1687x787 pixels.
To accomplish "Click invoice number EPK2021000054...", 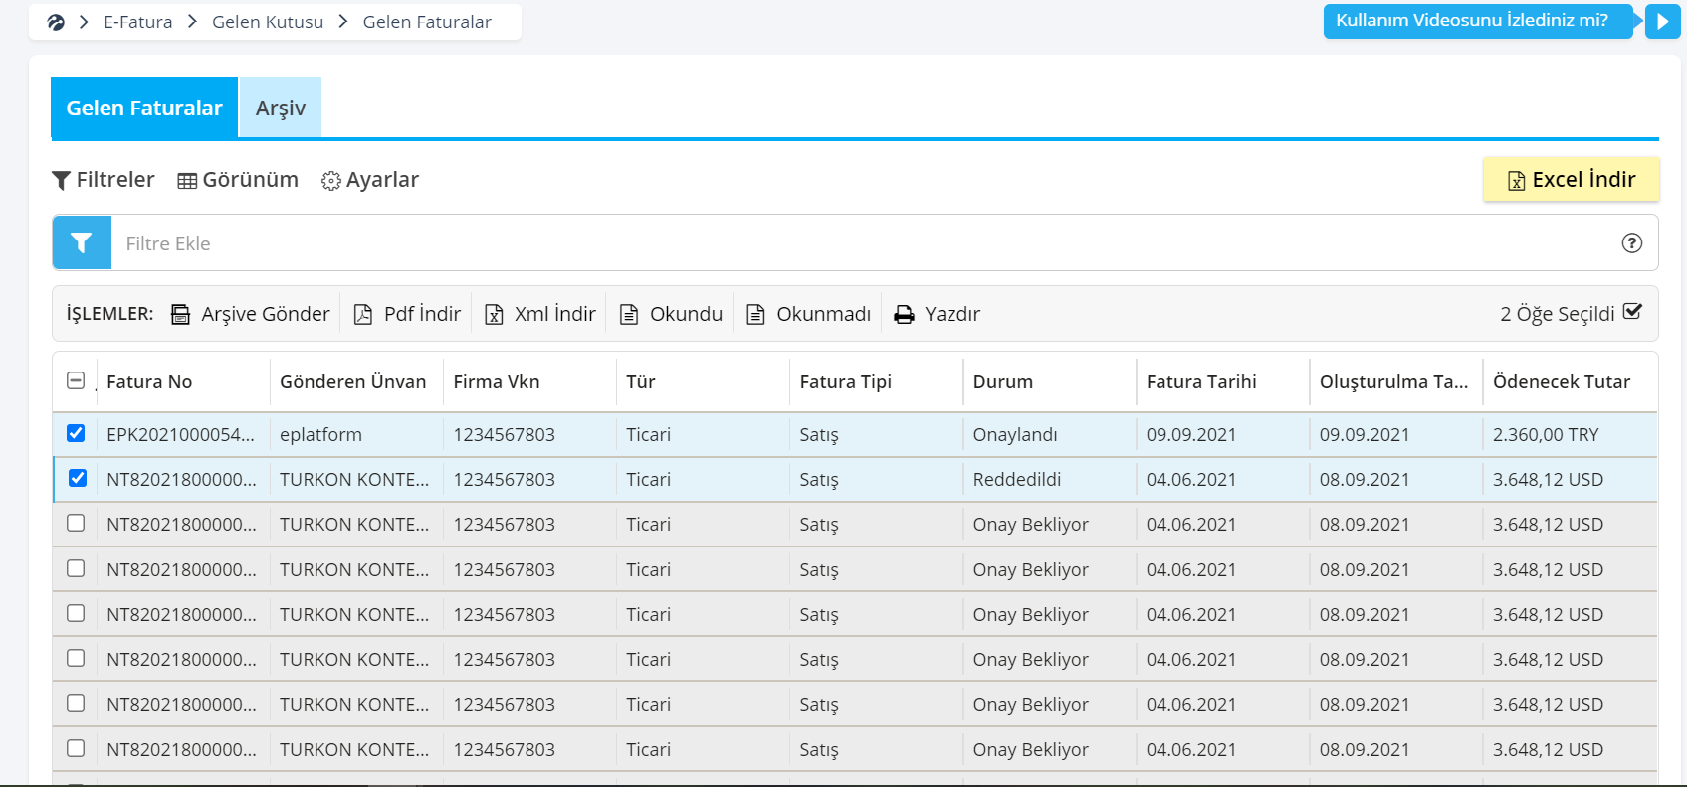I will tap(181, 435).
